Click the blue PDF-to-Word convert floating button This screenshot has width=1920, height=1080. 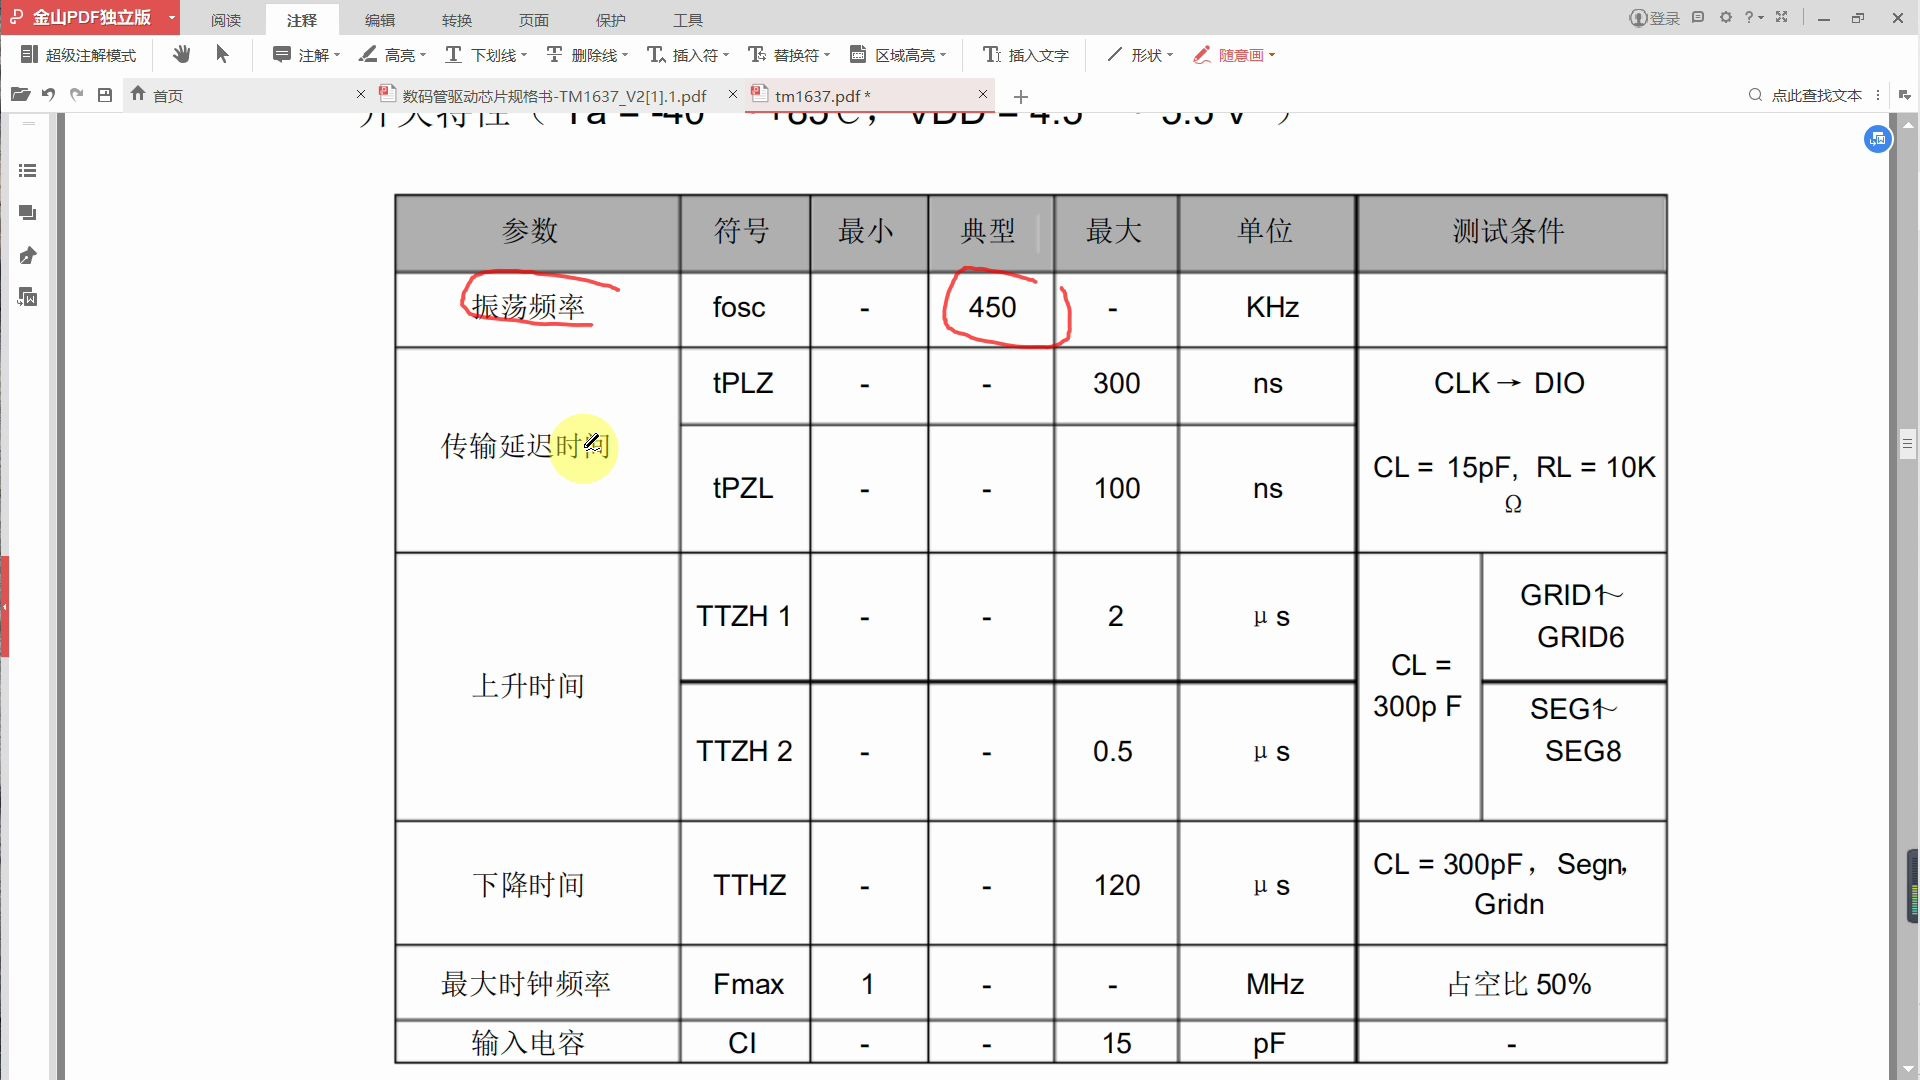coord(1878,139)
